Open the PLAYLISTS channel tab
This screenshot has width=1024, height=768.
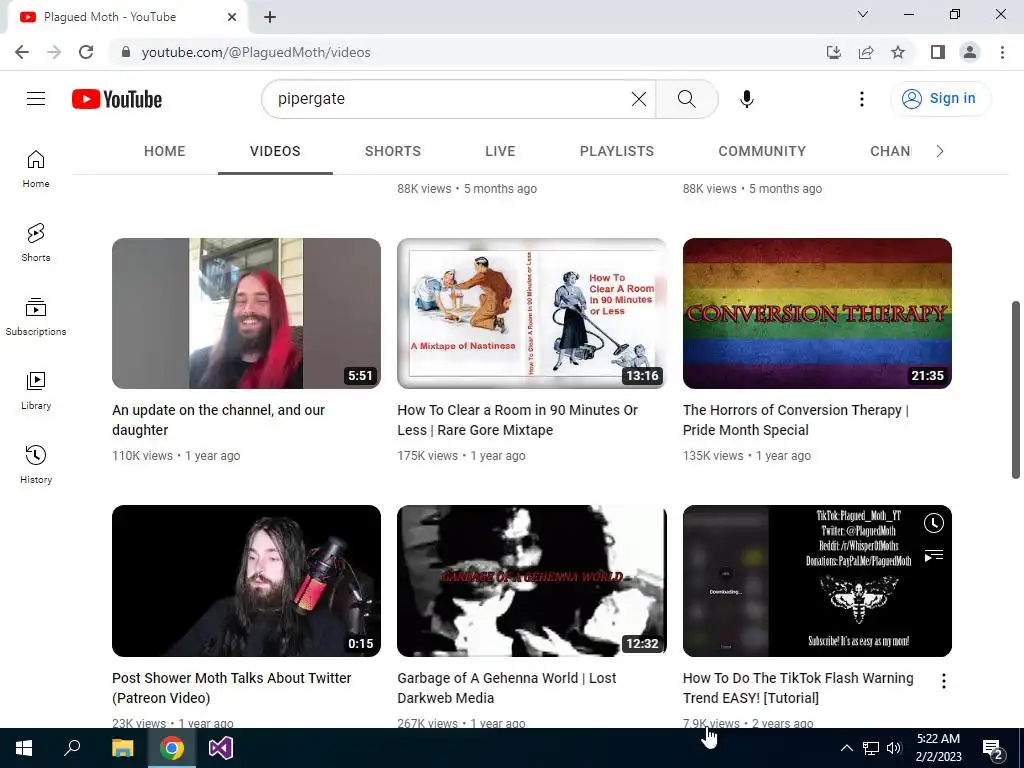616,152
